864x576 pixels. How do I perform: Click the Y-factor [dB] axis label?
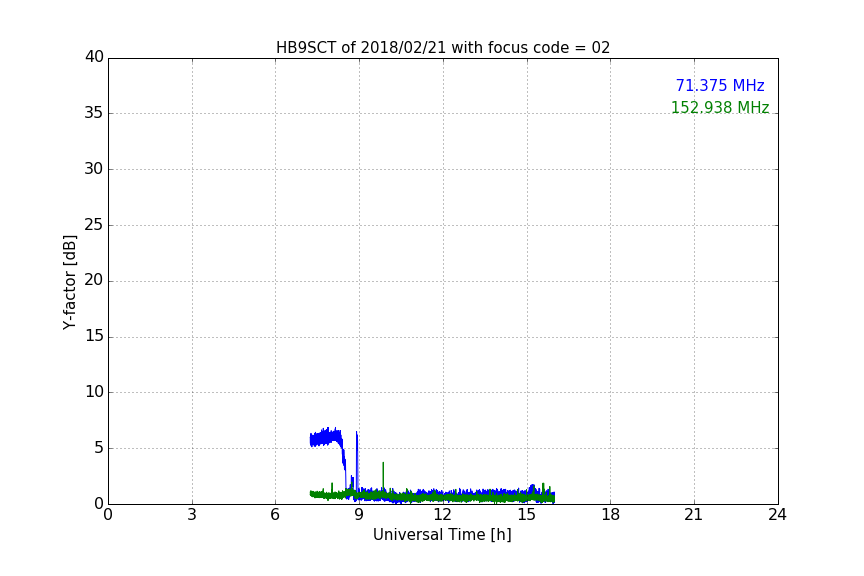pos(69,282)
